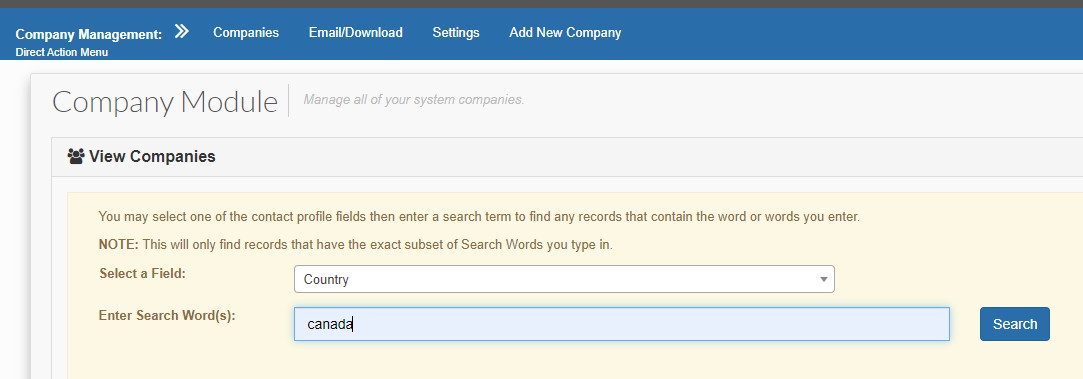Open the Companies menu item
This screenshot has width=1083, height=379.
(x=246, y=32)
